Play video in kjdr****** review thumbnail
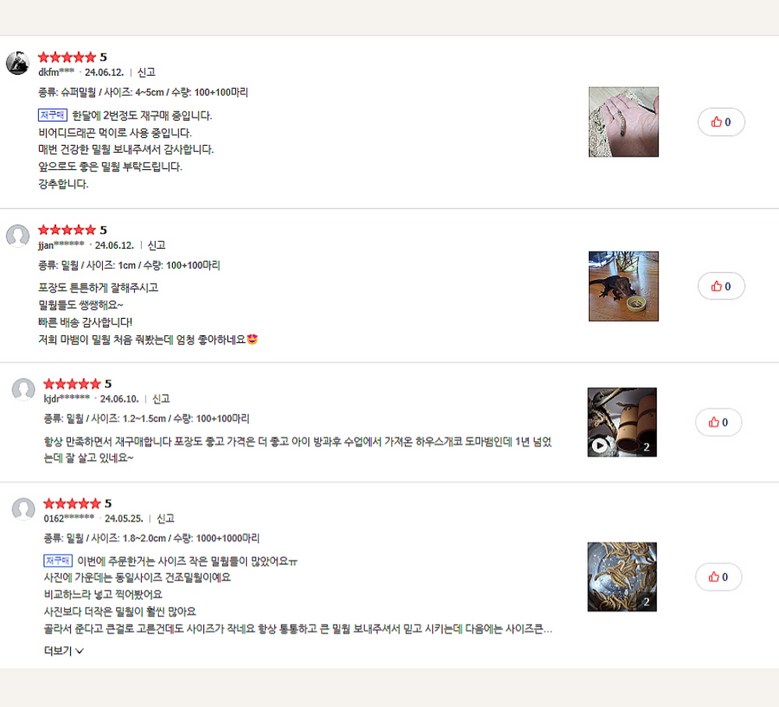This screenshot has width=779, height=707. coord(599,445)
